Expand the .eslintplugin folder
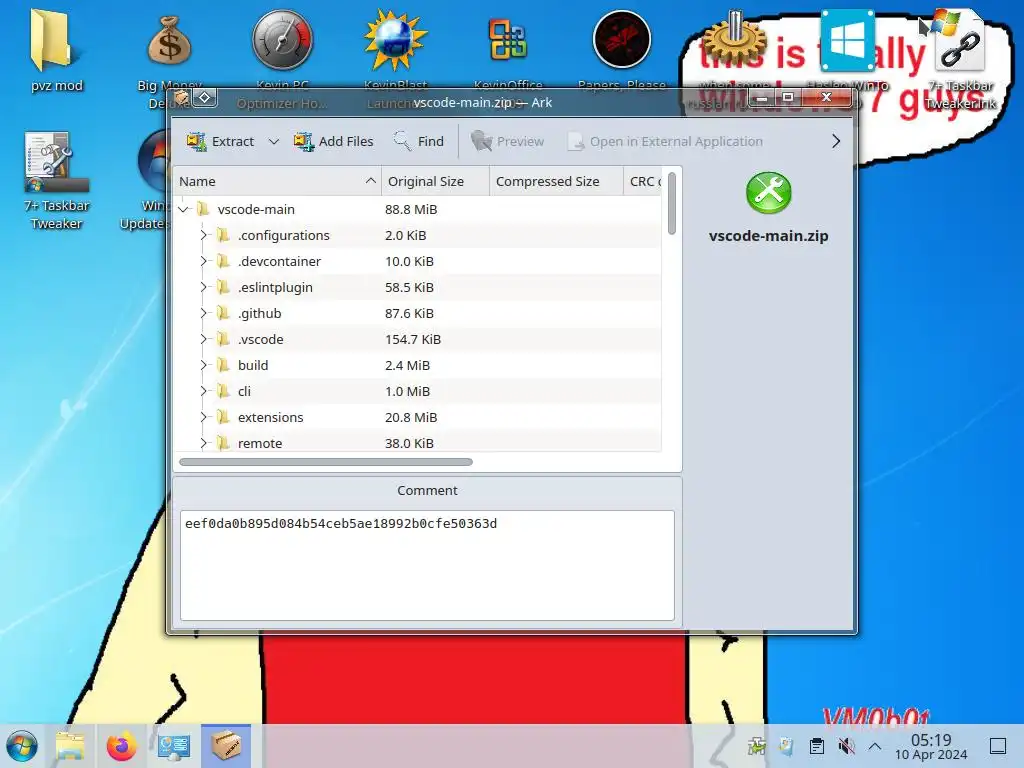Screen dimensions: 1024x768 [203, 287]
